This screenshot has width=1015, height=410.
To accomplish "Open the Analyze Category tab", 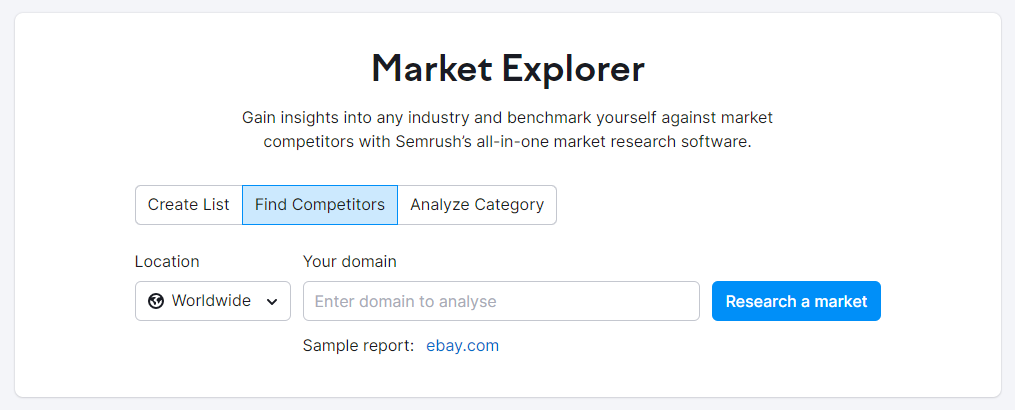I will [477, 205].
